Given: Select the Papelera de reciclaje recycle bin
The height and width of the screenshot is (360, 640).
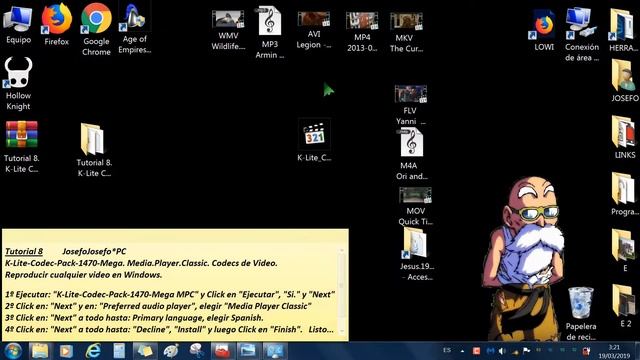Looking at the screenshot, I should click(581, 313).
